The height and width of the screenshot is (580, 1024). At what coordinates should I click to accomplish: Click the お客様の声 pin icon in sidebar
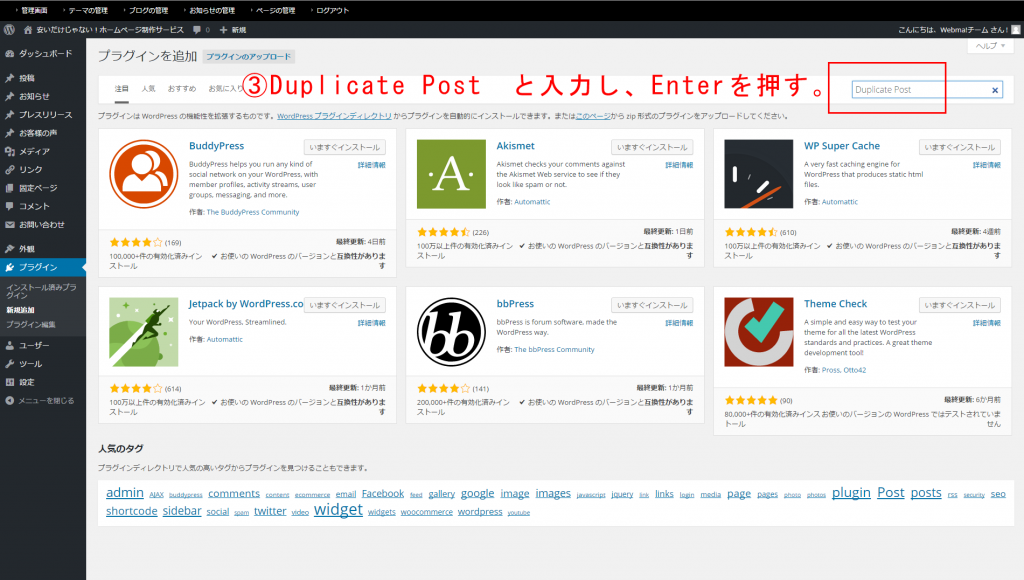[x=10, y=133]
